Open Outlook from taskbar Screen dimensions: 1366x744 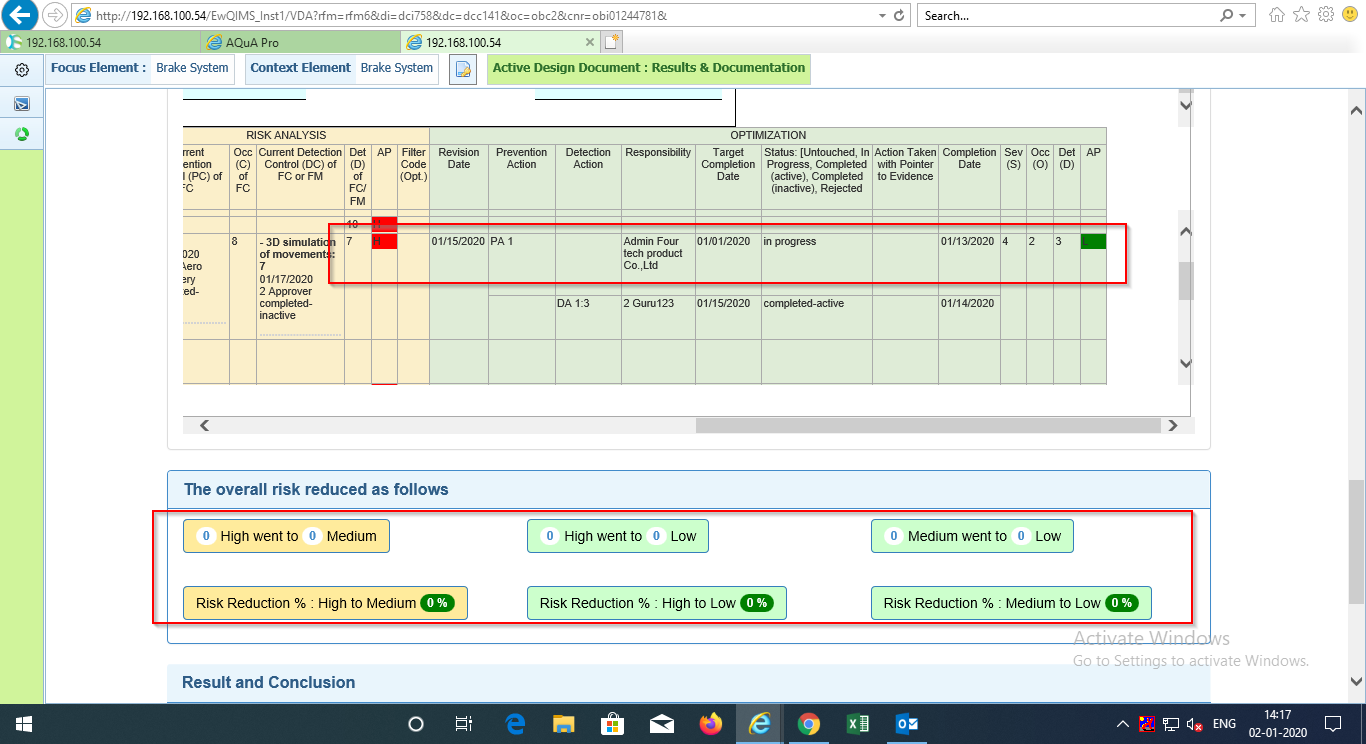(x=906, y=723)
